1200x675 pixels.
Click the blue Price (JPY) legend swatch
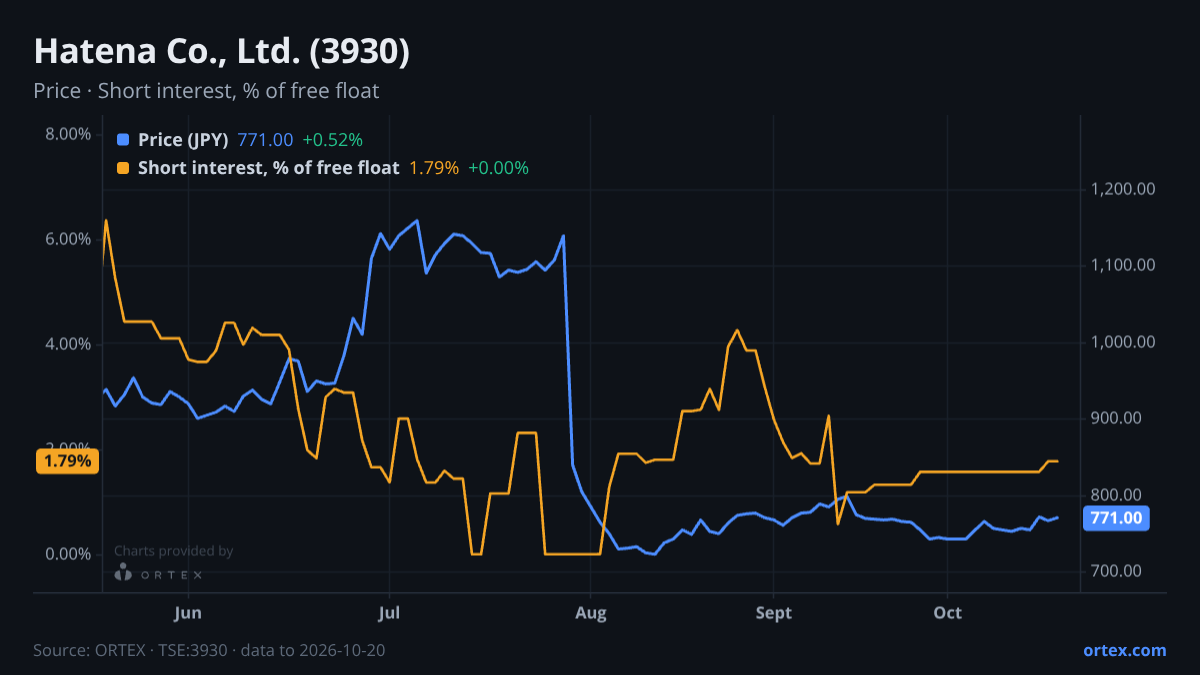click(x=123, y=140)
